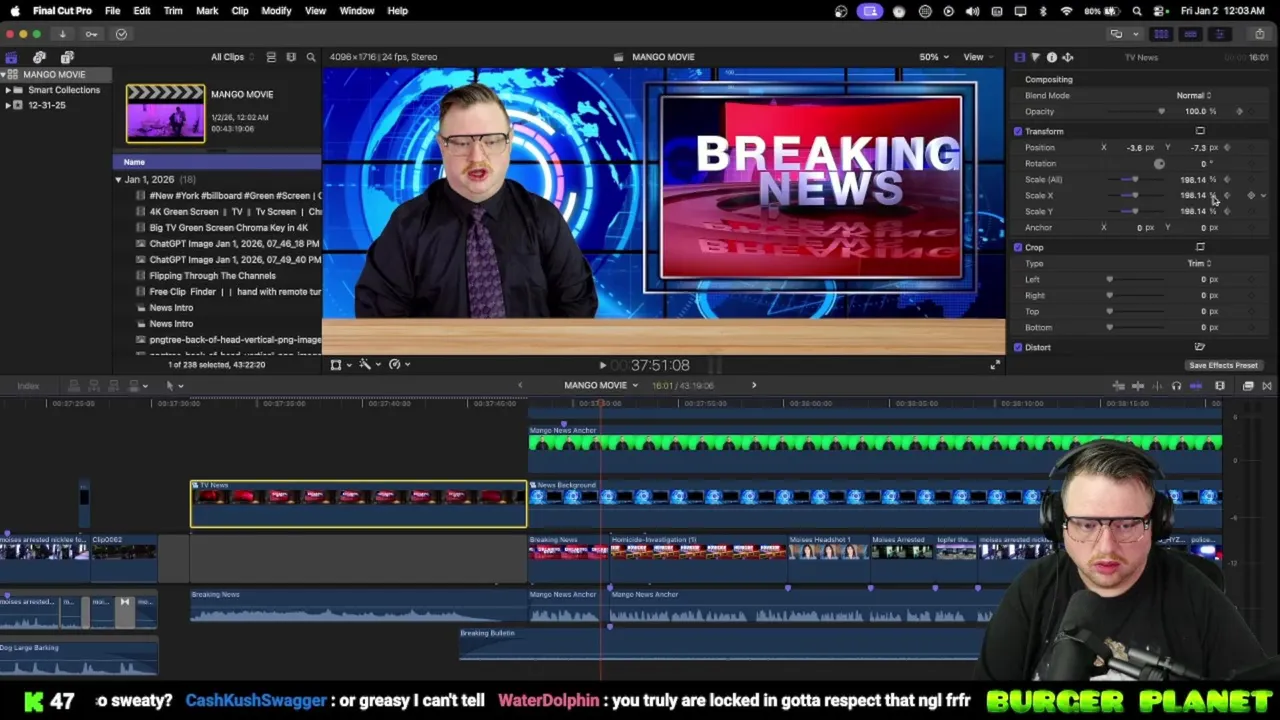Open the Apple menu
This screenshot has height=720, width=1280.
point(14,11)
